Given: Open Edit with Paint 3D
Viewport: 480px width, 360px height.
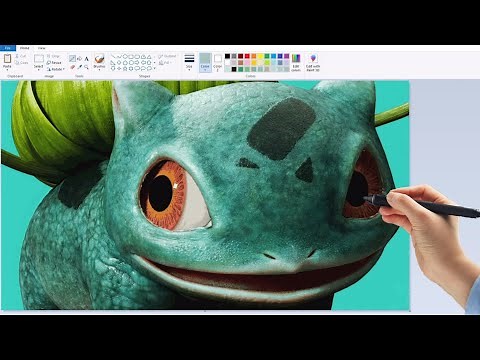Looking at the screenshot, I should click(x=313, y=62).
